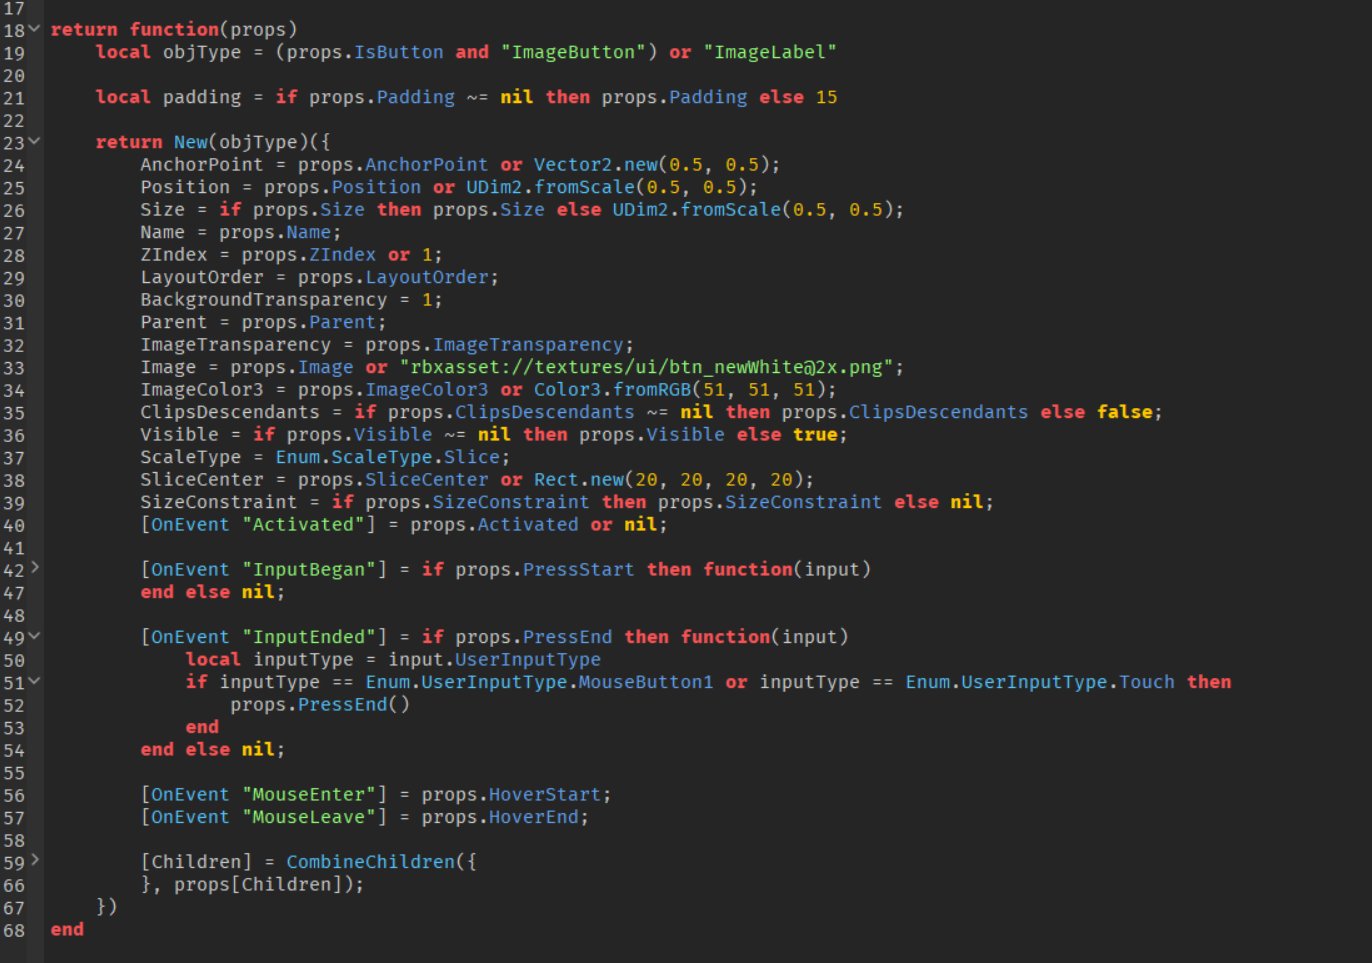Collapse the function fold on line 18
This screenshot has height=963, width=1372.
pos(35,29)
